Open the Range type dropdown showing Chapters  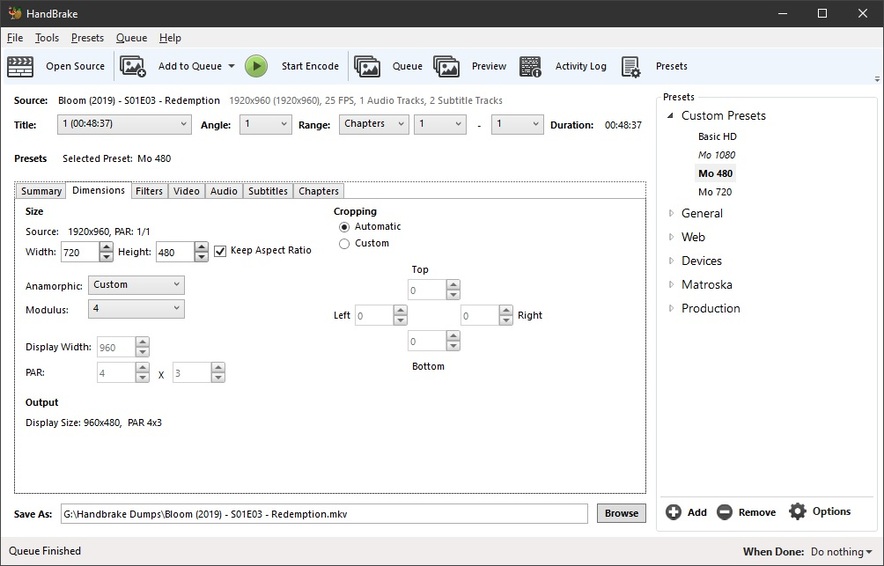374,124
